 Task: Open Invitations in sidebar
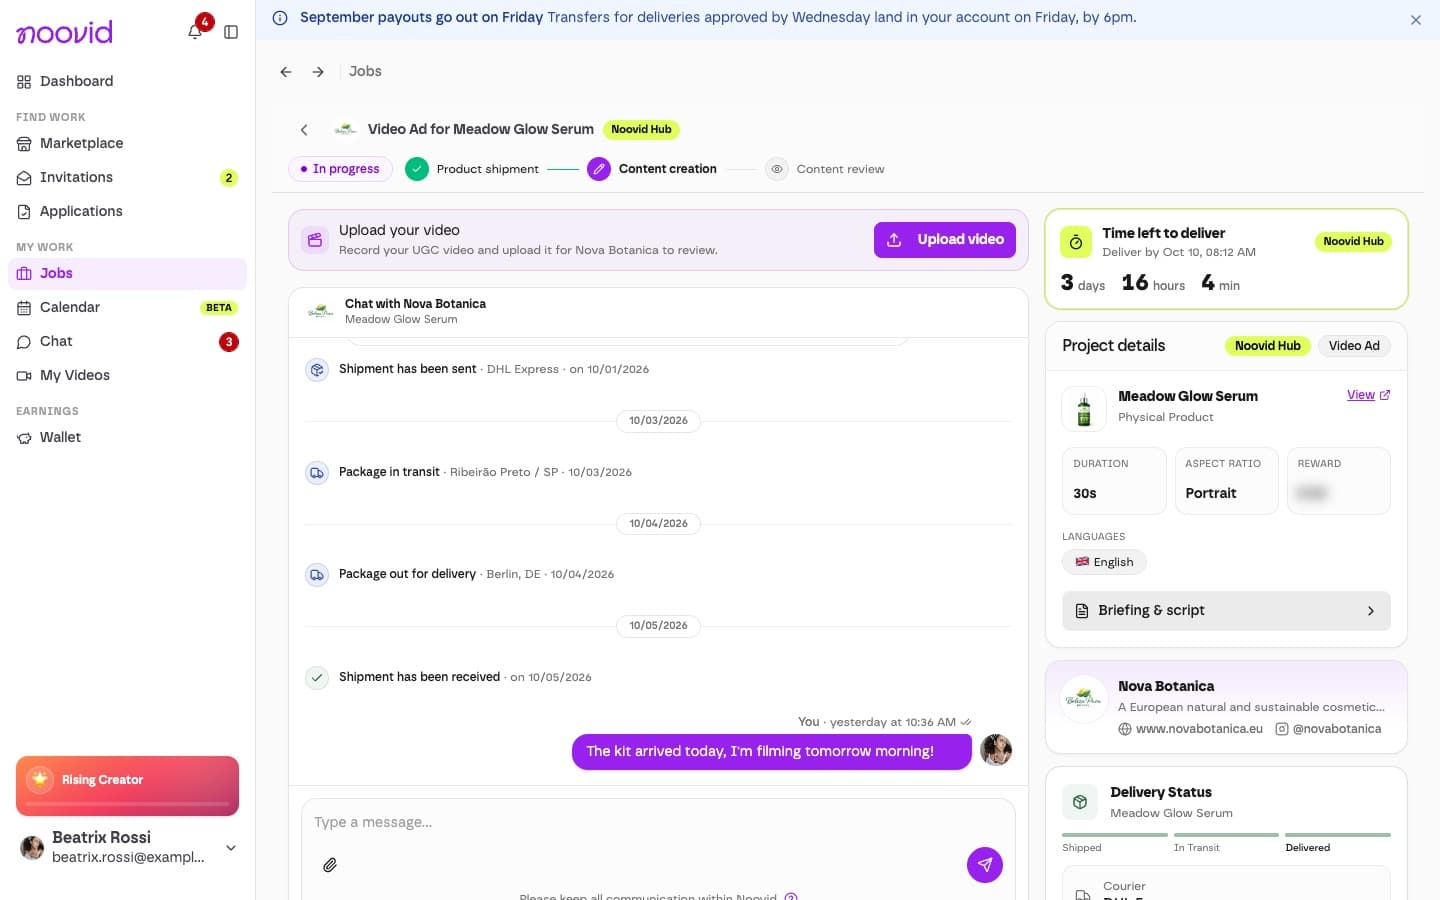coord(128,178)
